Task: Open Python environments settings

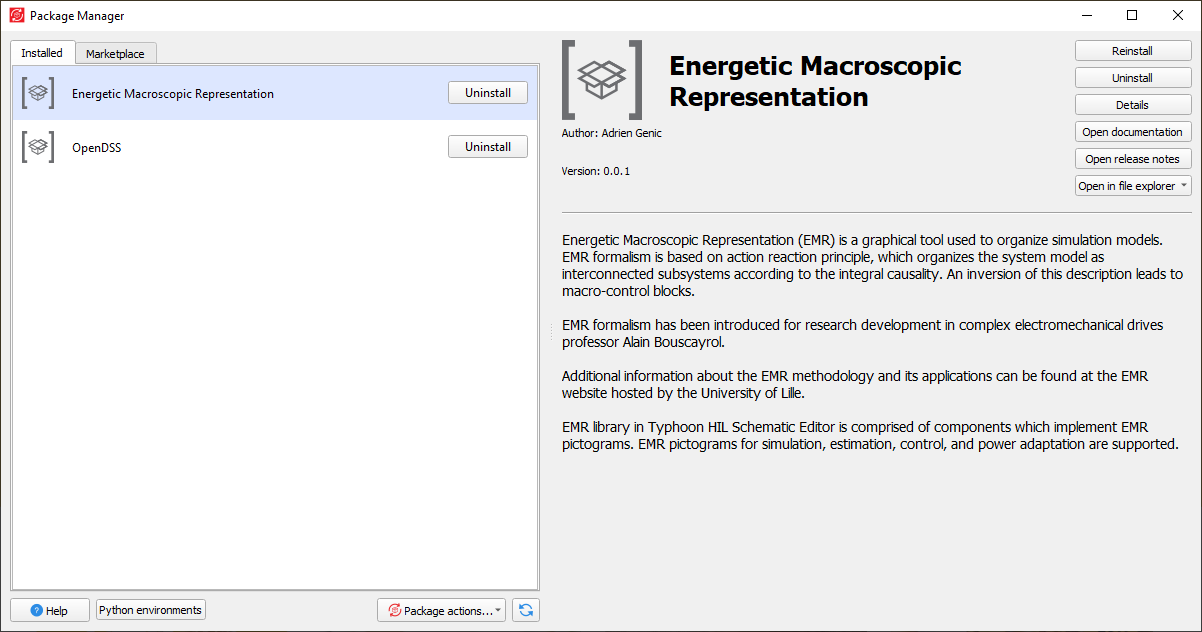Action: click(151, 610)
